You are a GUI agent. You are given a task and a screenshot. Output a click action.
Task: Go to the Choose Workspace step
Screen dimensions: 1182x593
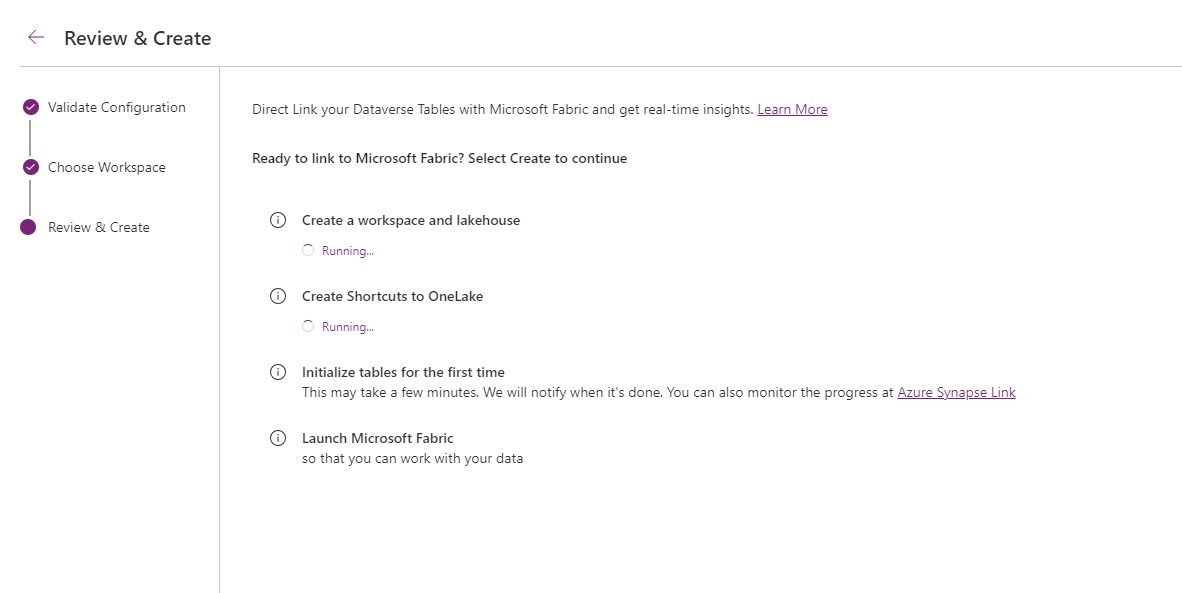point(107,167)
